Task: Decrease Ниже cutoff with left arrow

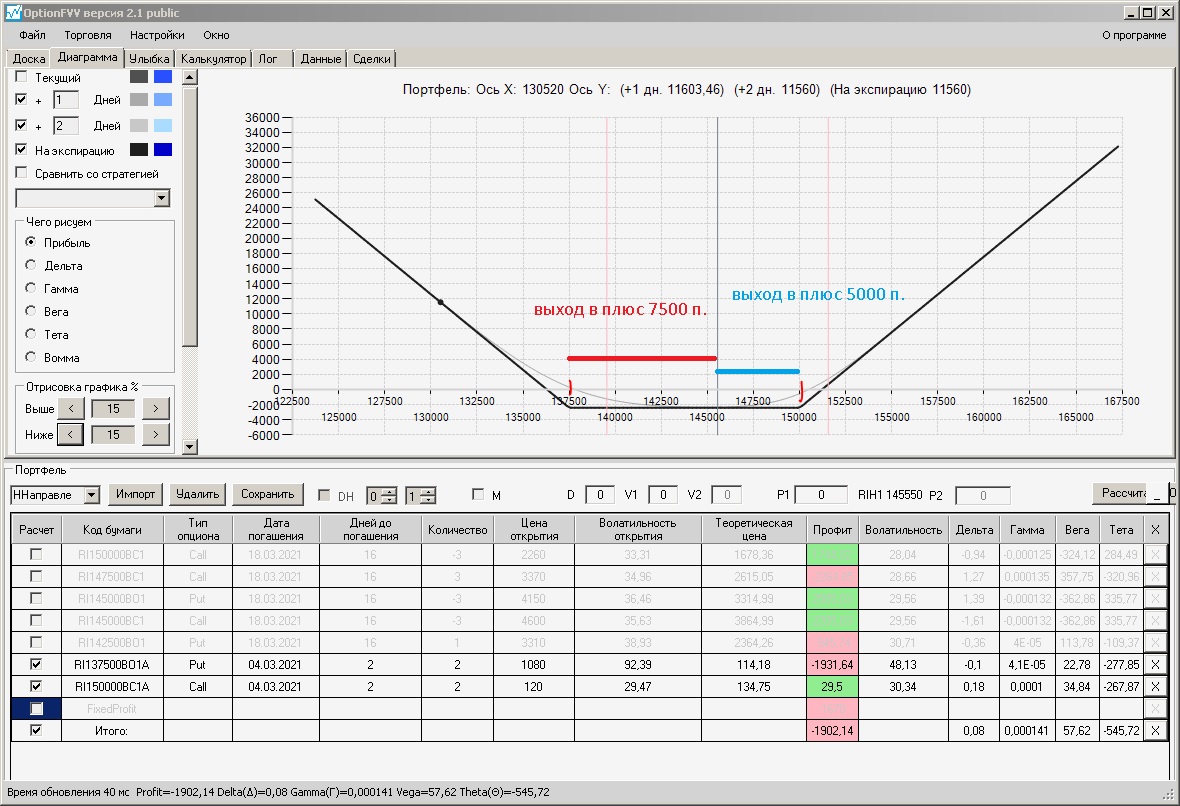Action: point(71,434)
